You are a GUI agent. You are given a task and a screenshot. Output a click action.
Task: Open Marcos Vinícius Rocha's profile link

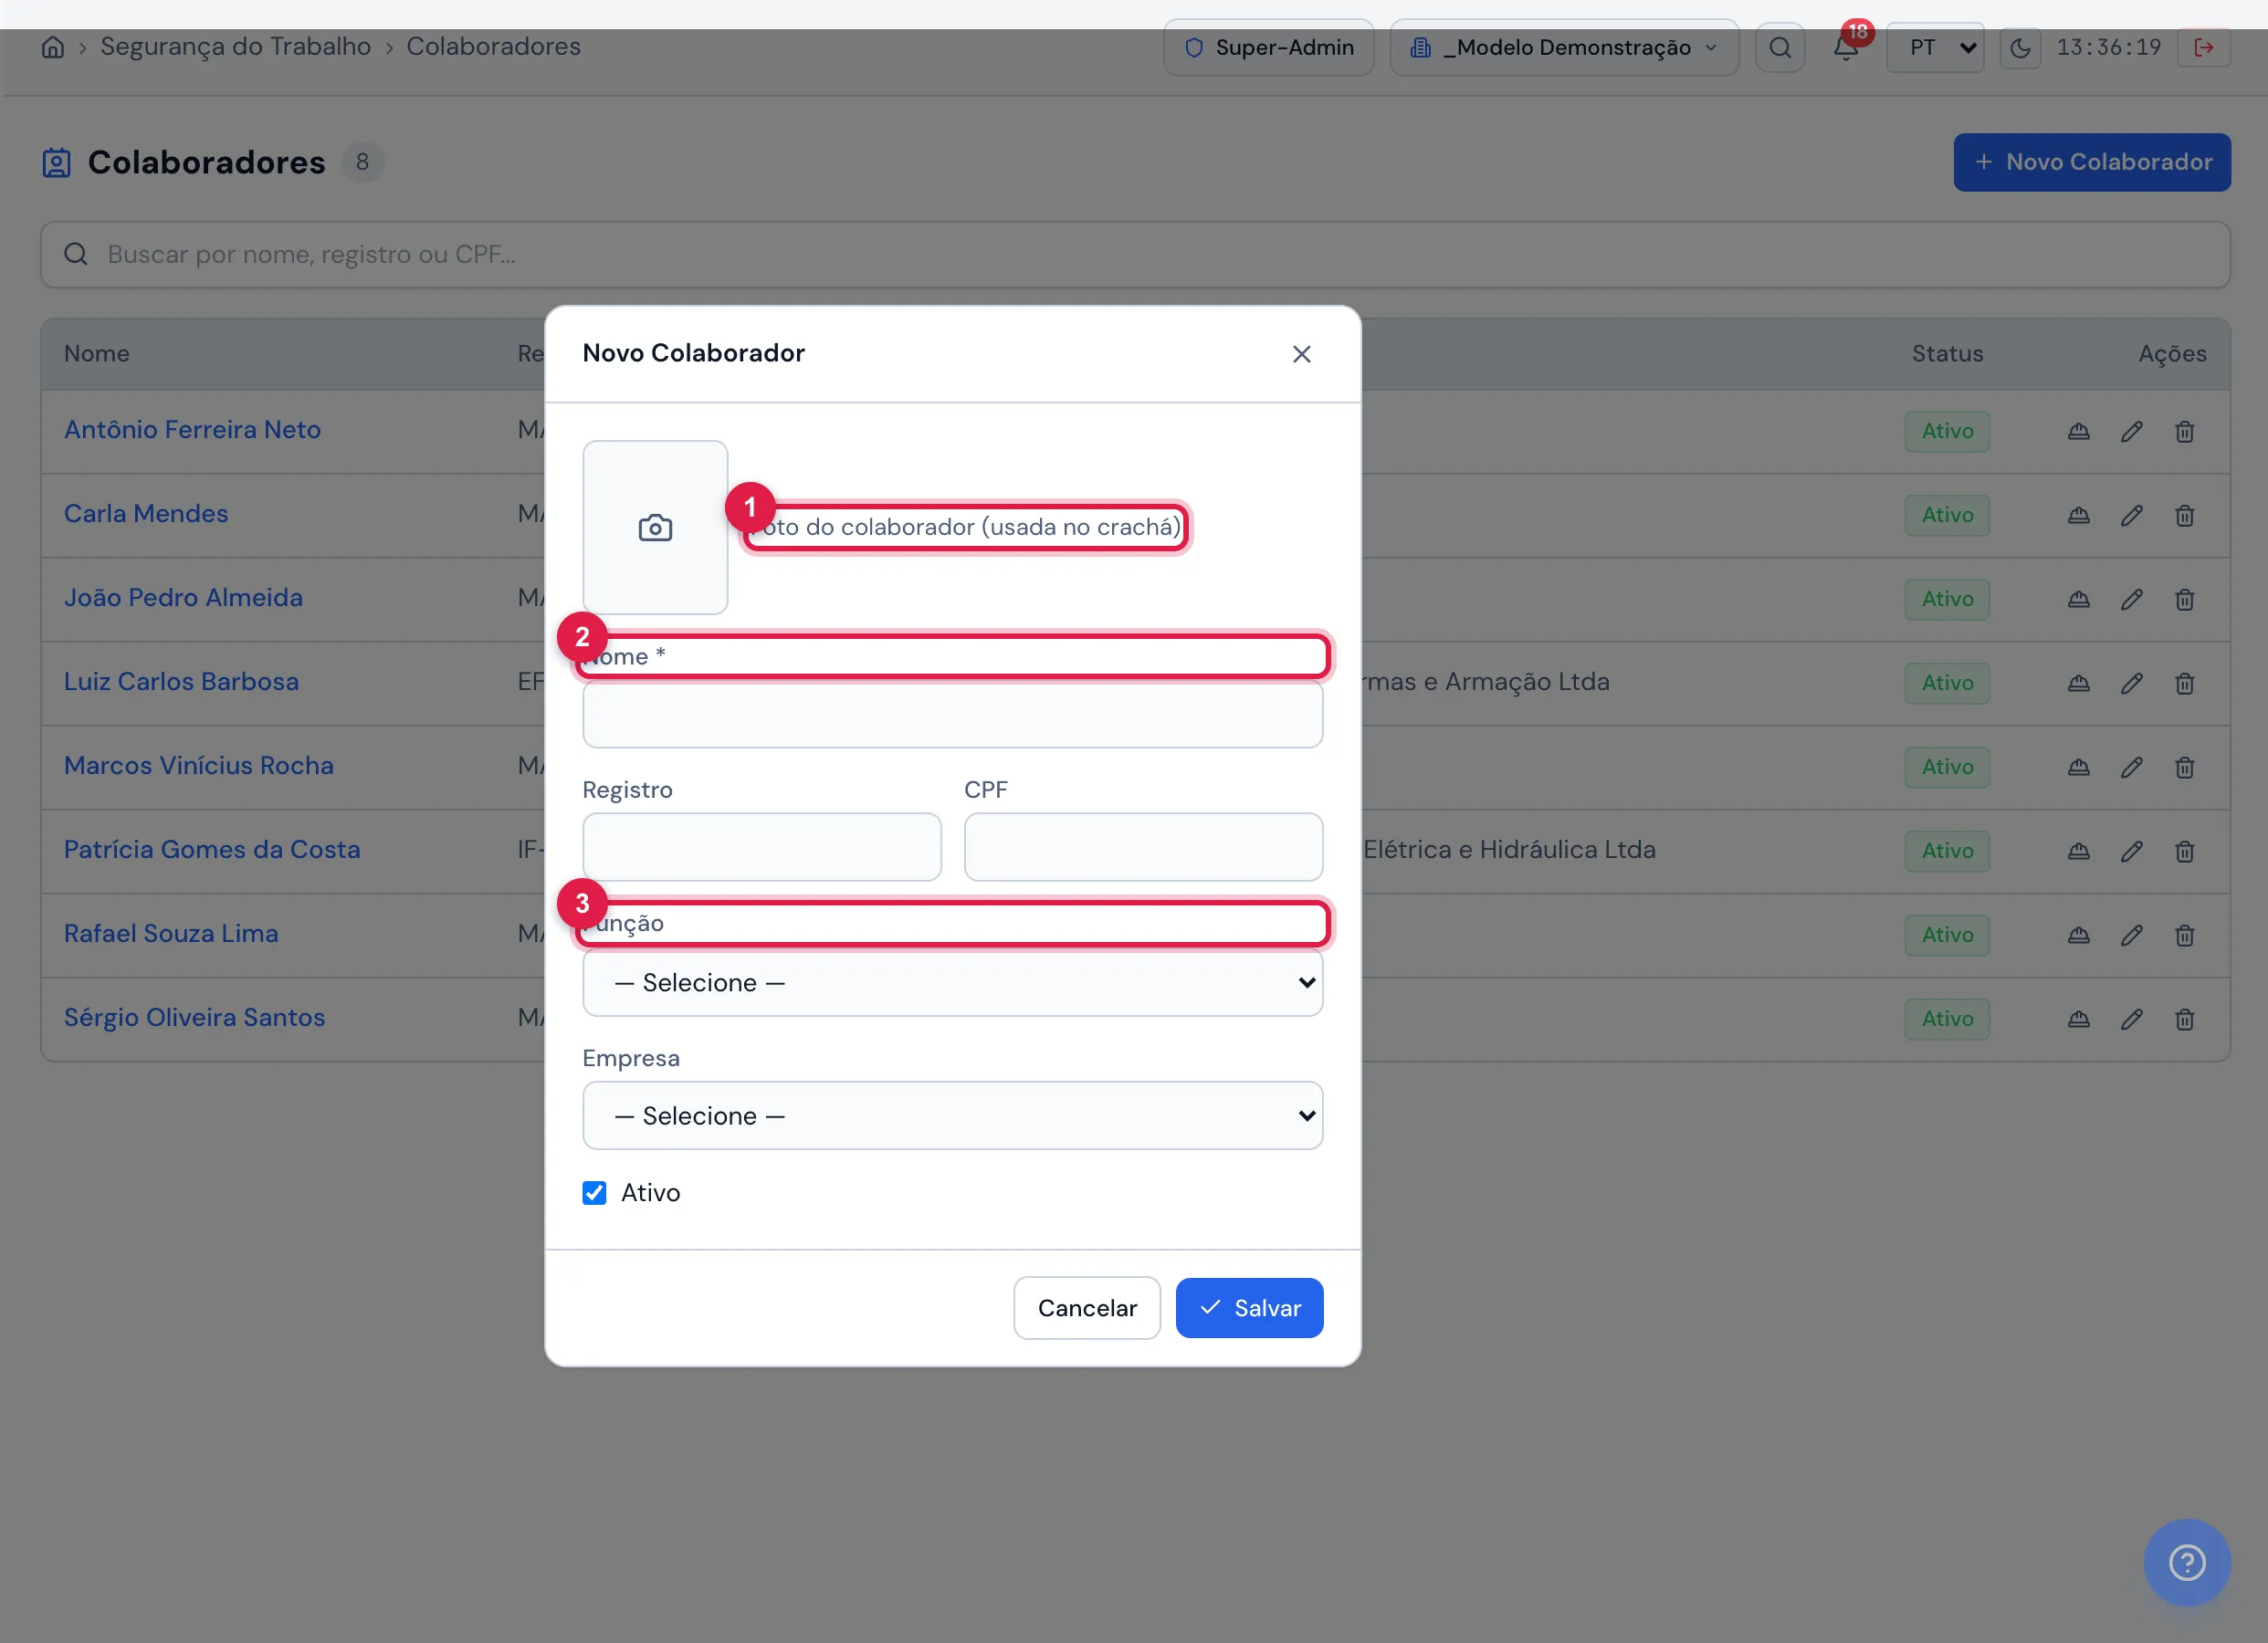(199, 766)
